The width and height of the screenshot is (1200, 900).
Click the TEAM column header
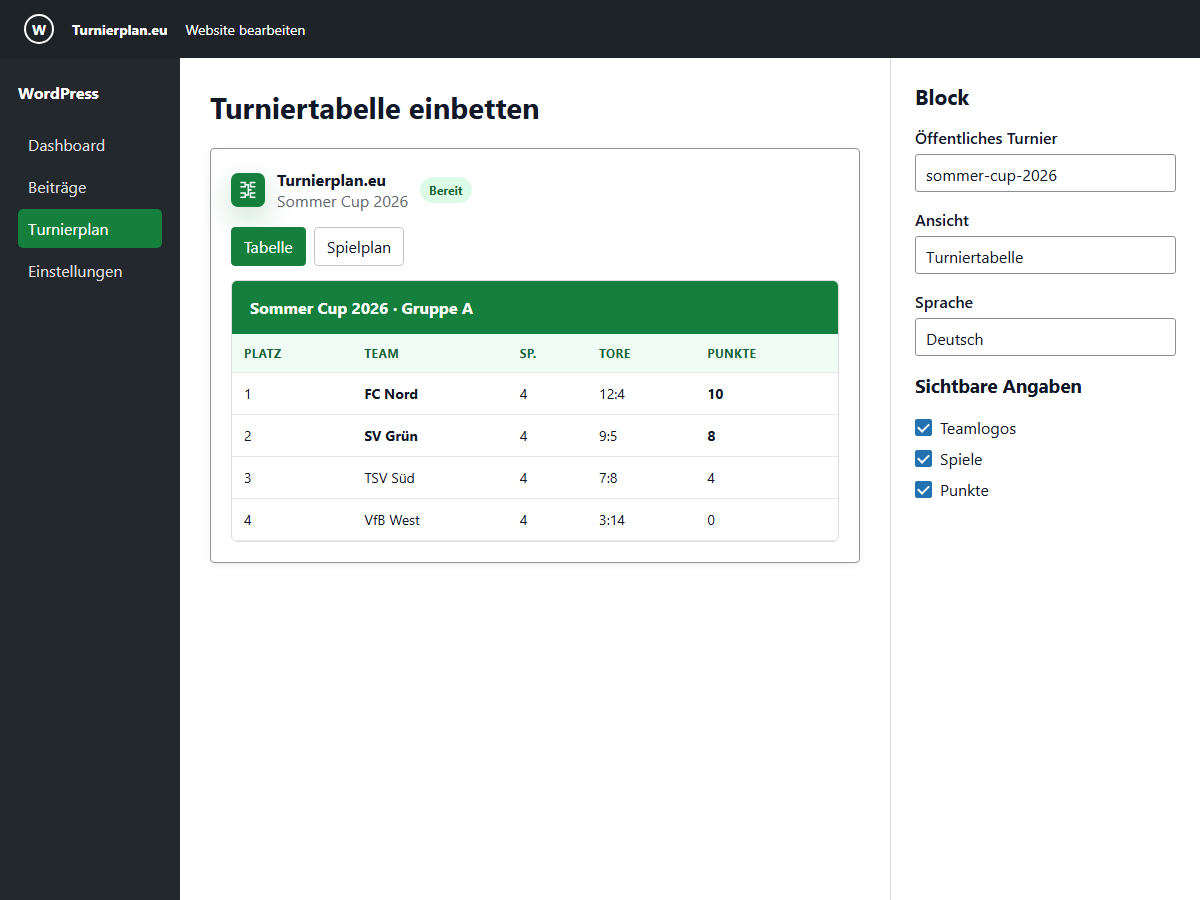point(381,354)
